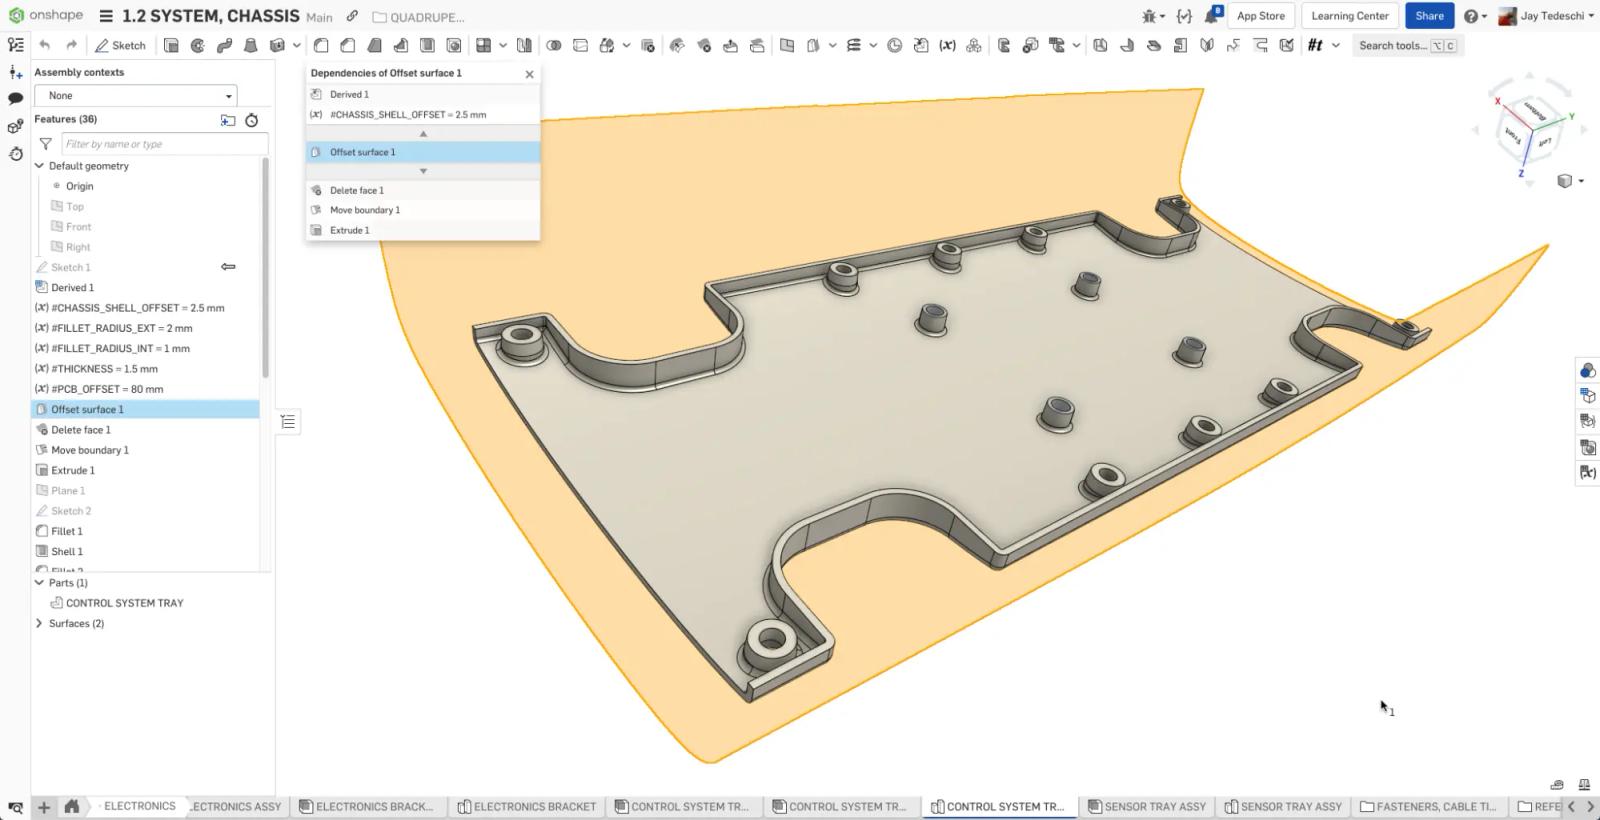The width and height of the screenshot is (1600, 820).
Task: Click the Revolve tool icon
Action: coord(197,45)
